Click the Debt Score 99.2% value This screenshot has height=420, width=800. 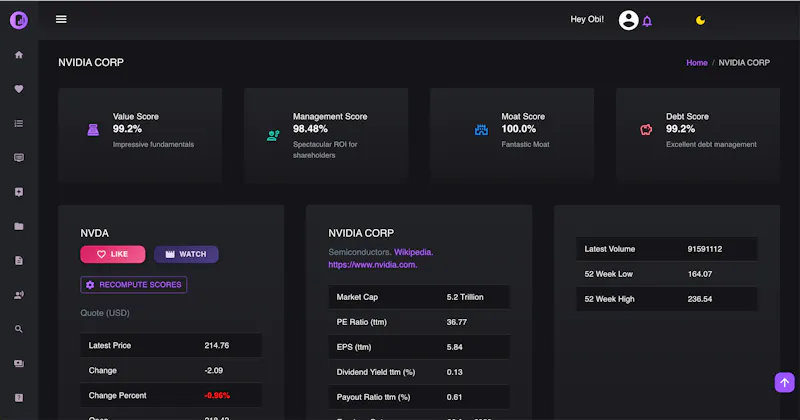click(x=681, y=129)
